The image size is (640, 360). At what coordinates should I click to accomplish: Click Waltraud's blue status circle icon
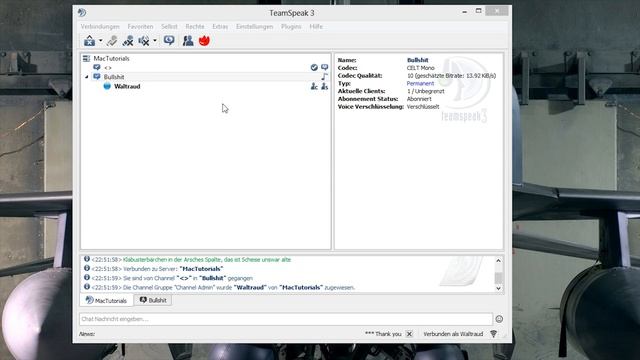tap(107, 86)
